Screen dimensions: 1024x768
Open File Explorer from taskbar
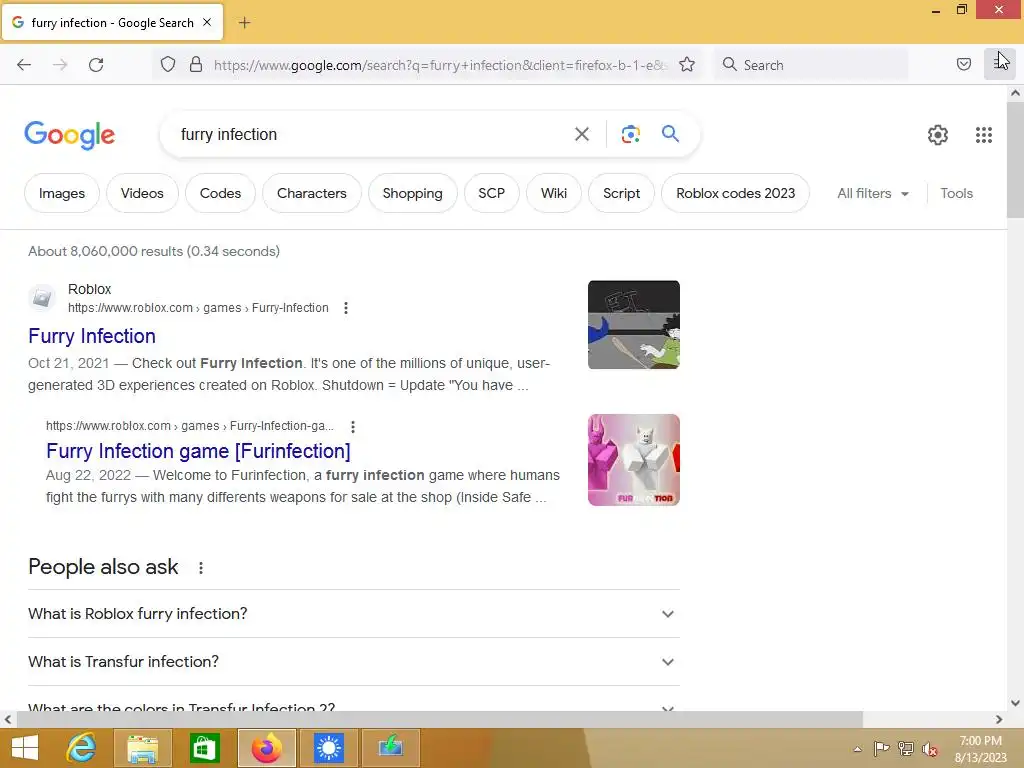coord(143,748)
